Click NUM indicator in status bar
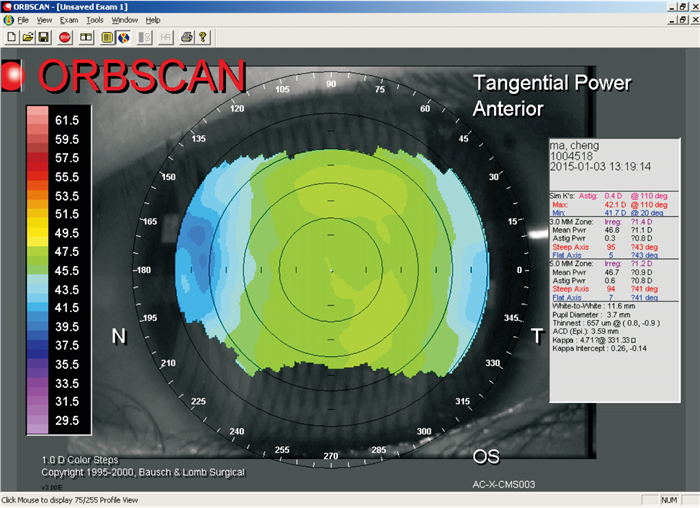Screen dimensions: 700x508 (x=669, y=500)
